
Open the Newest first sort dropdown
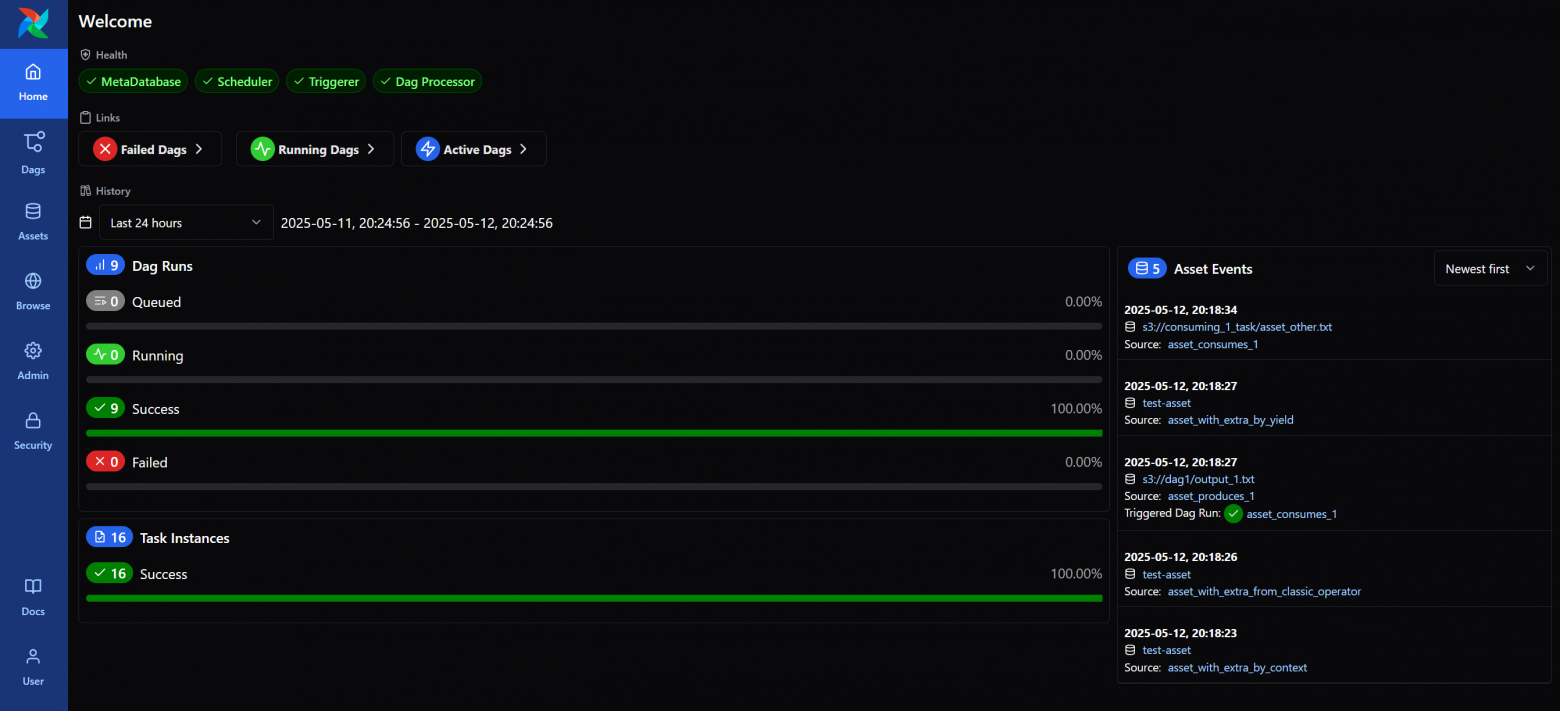(1490, 268)
